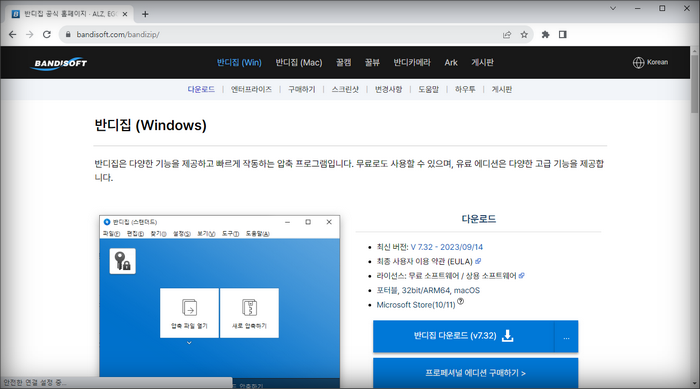Open 게시판 in the black top navigation
Screen dimensions: 700x389
[x=483, y=63]
